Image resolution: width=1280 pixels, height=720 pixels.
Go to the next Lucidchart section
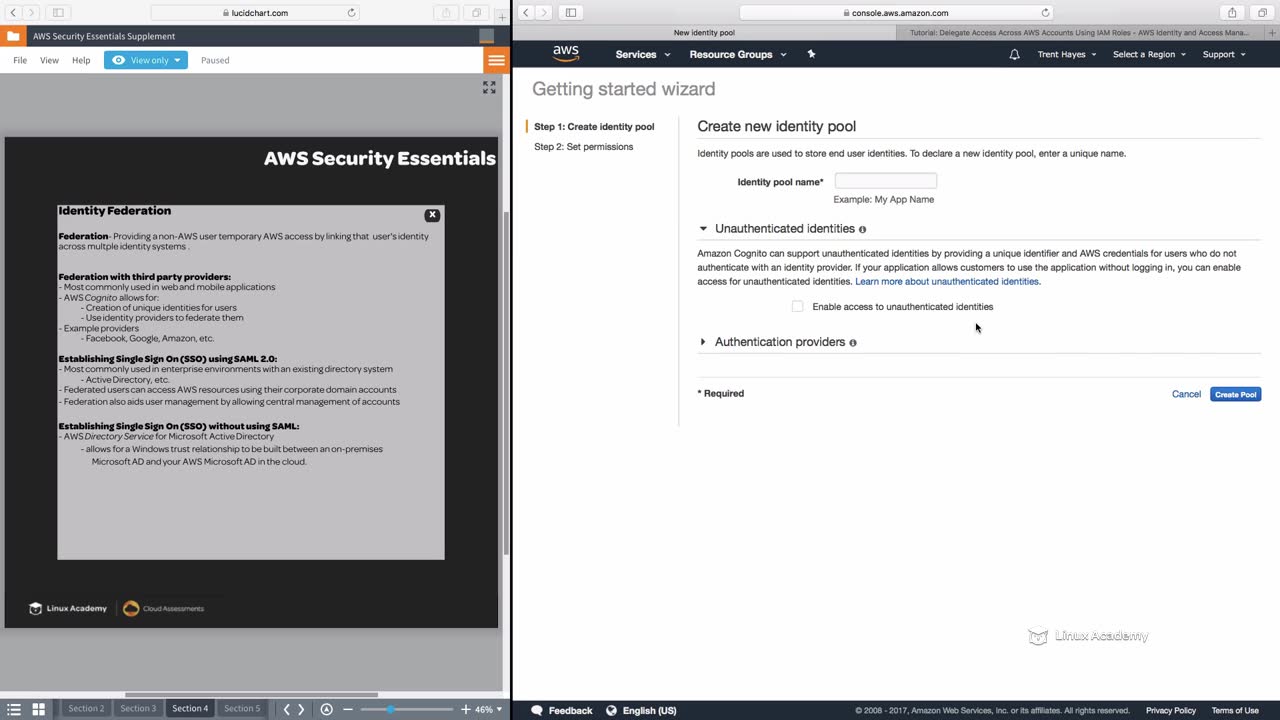pos(301,709)
